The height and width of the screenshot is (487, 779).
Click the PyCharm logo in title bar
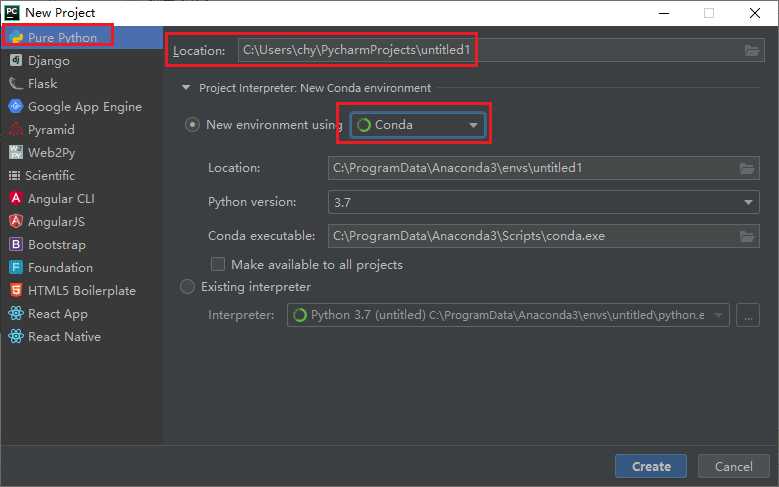pyautogui.click(x=11, y=12)
